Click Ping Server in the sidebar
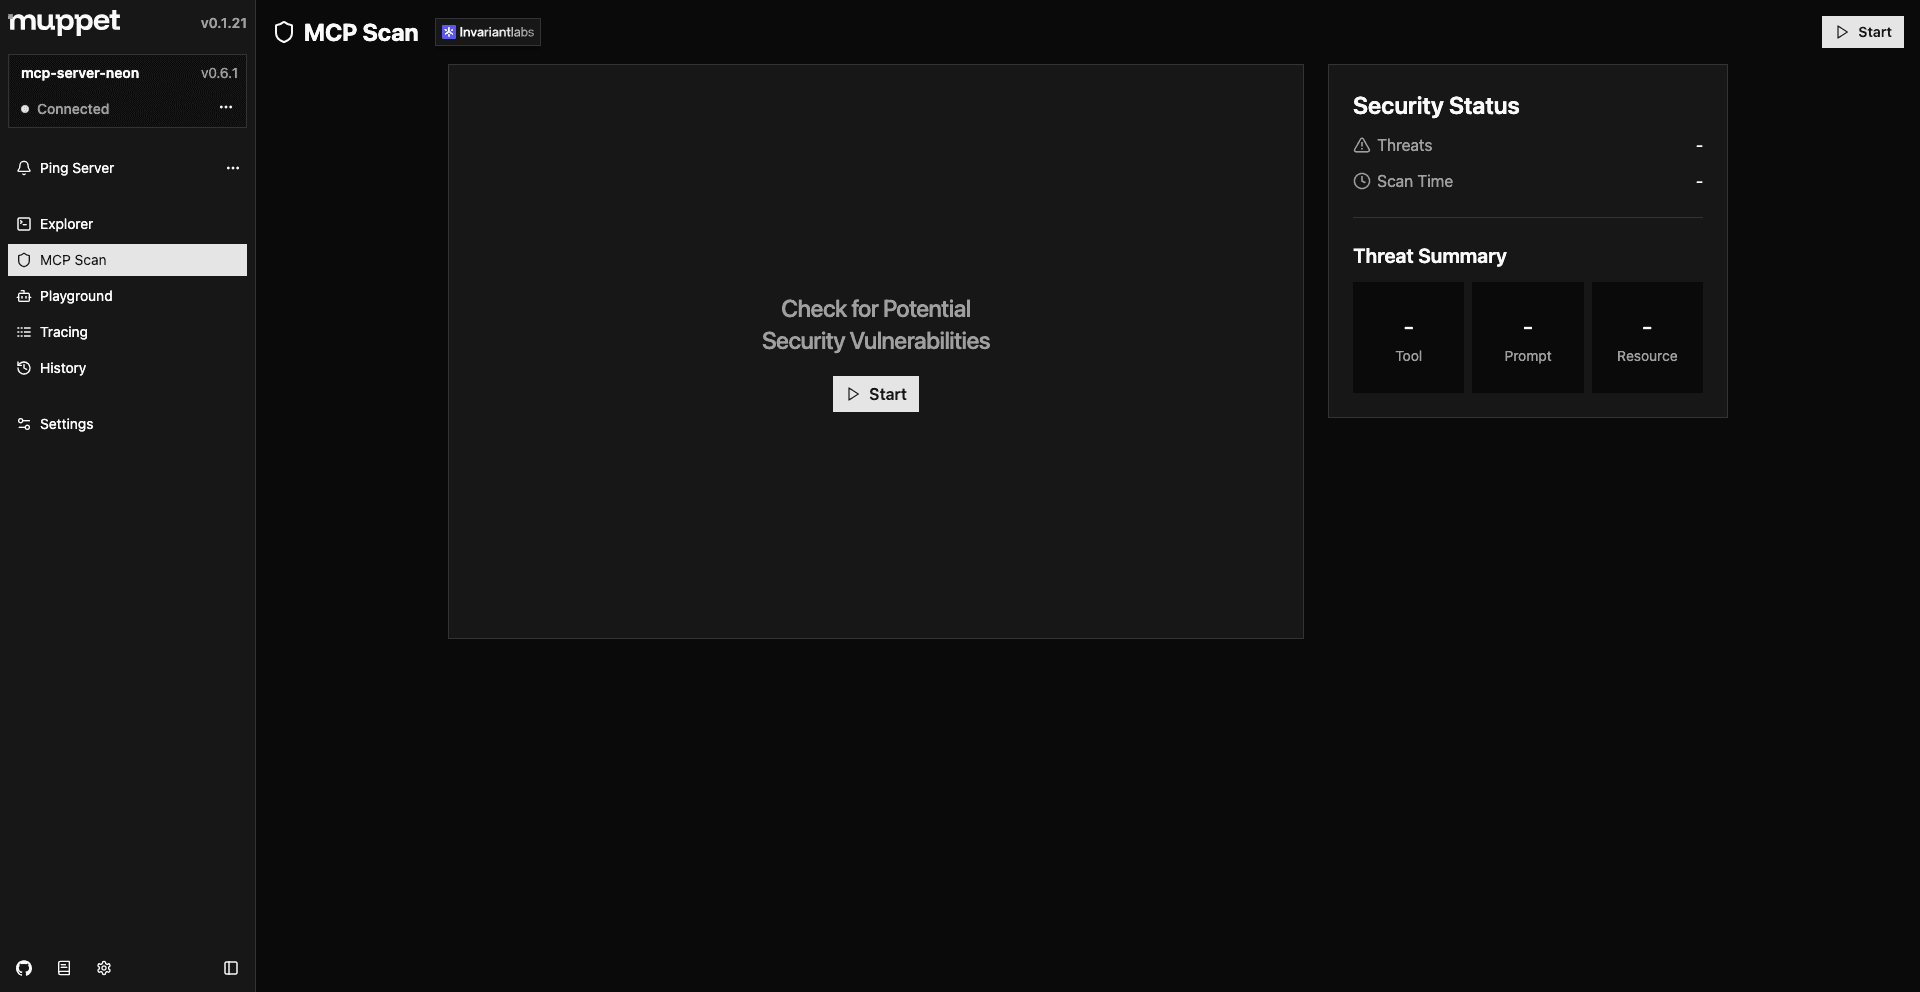The image size is (1920, 992). coord(77,168)
